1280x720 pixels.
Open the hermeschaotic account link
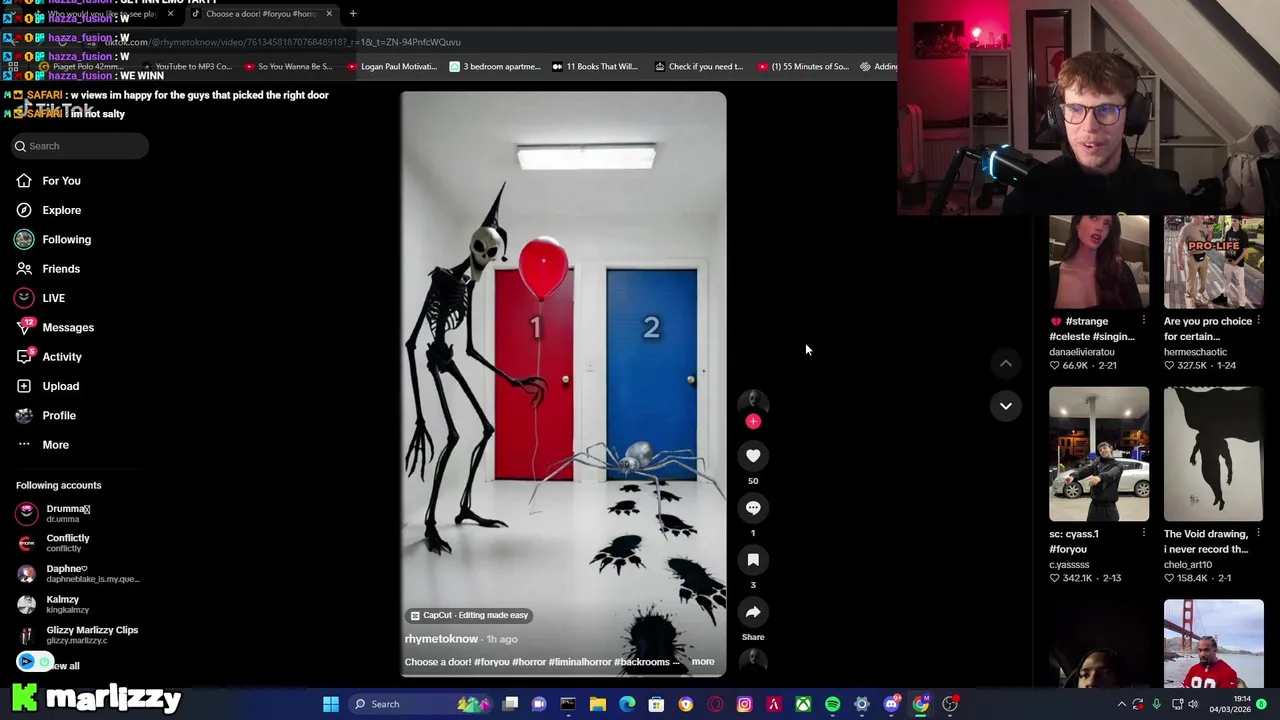coord(1195,352)
